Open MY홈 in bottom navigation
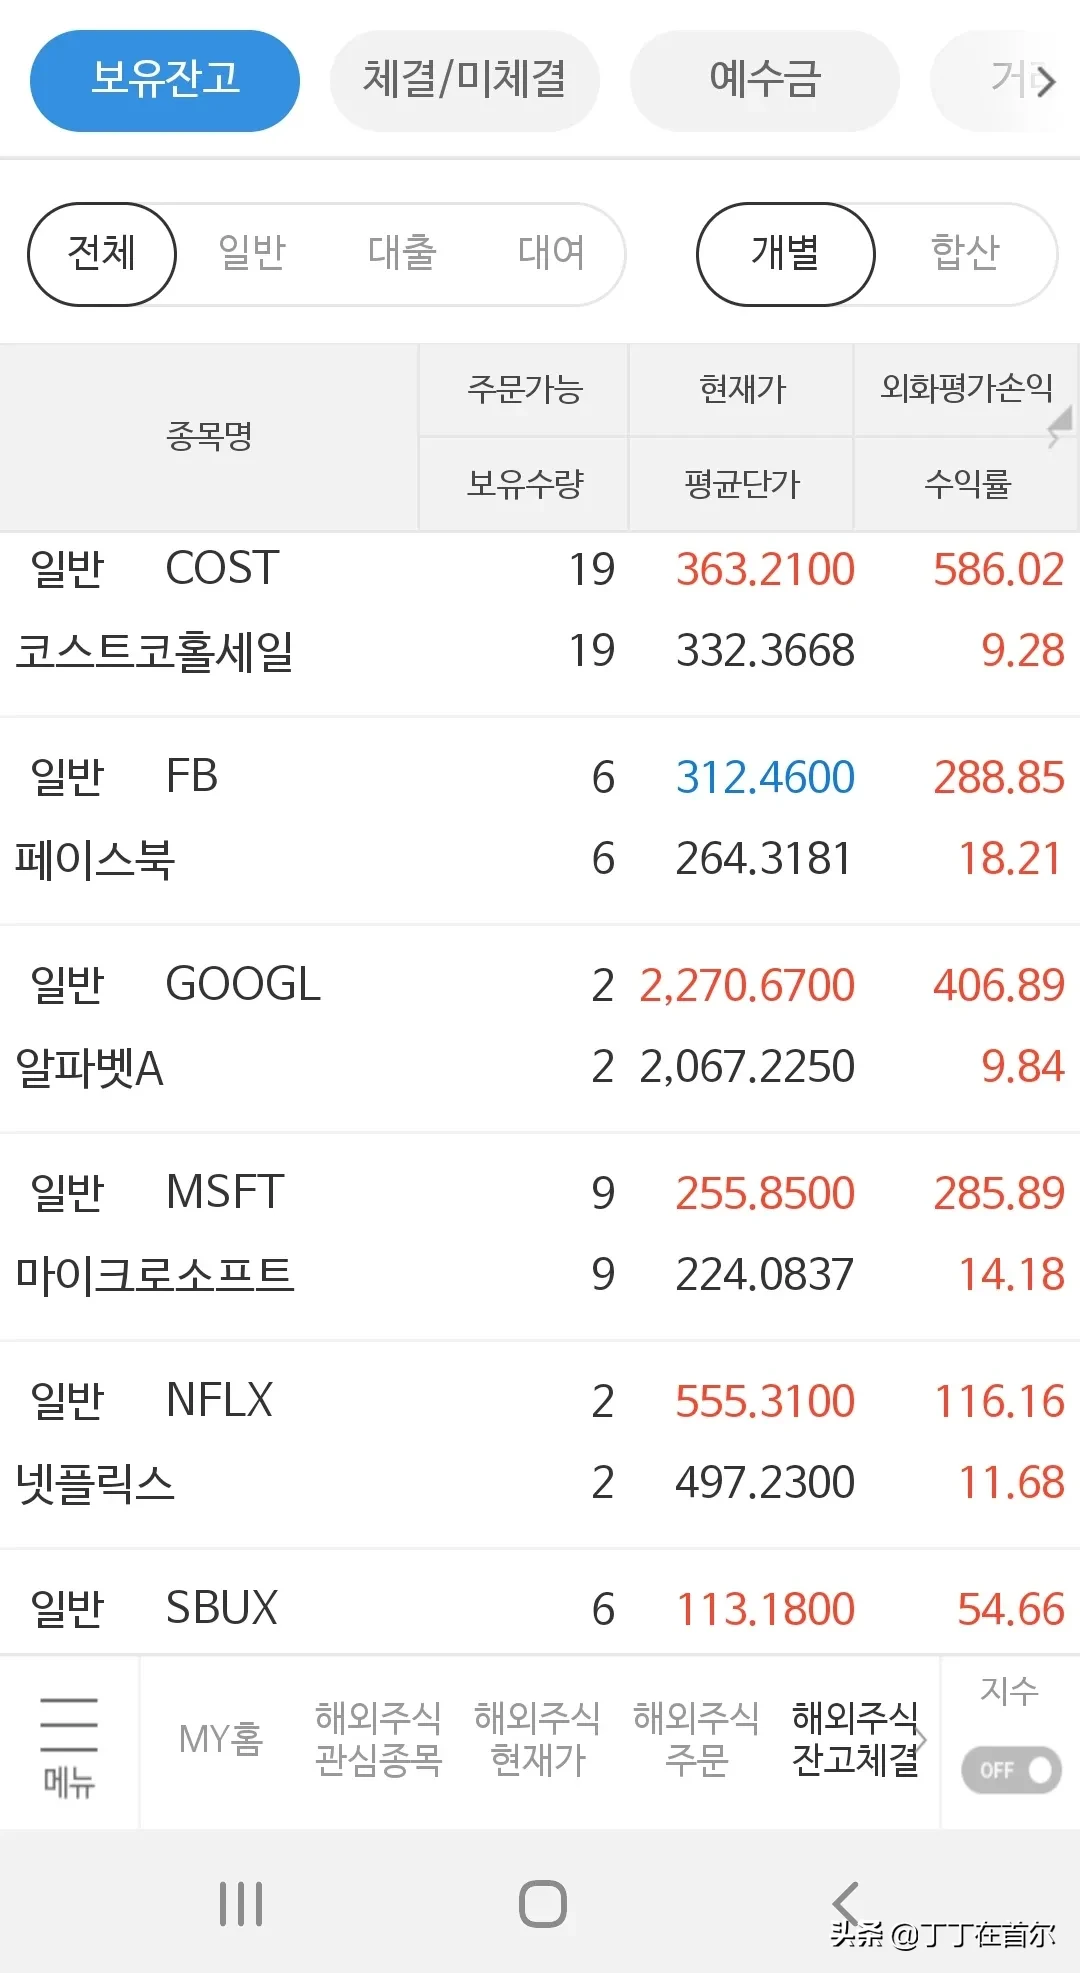 (220, 1738)
